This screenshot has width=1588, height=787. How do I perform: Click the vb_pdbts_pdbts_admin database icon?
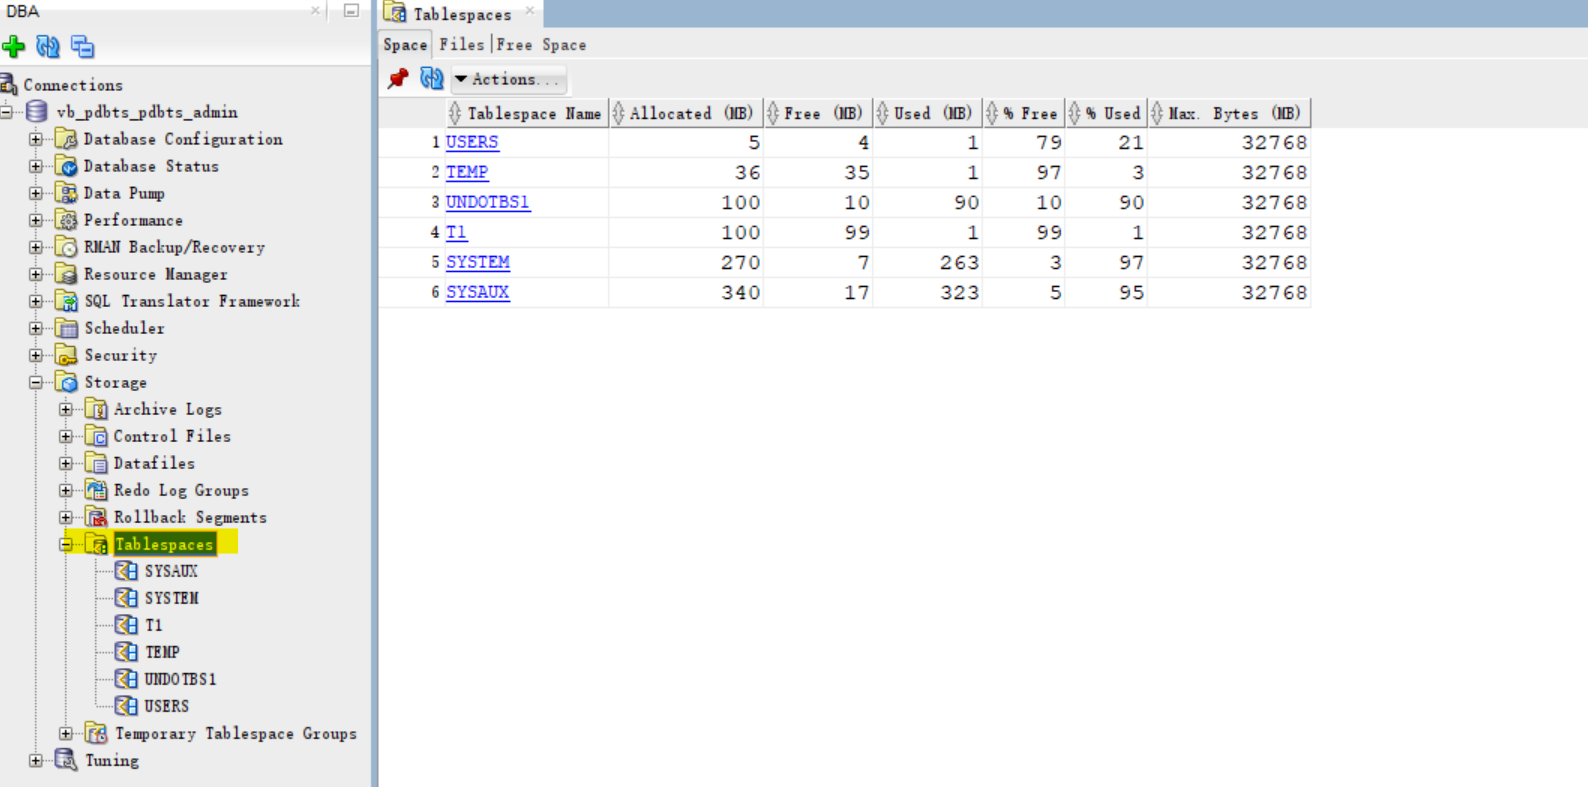tap(37, 112)
